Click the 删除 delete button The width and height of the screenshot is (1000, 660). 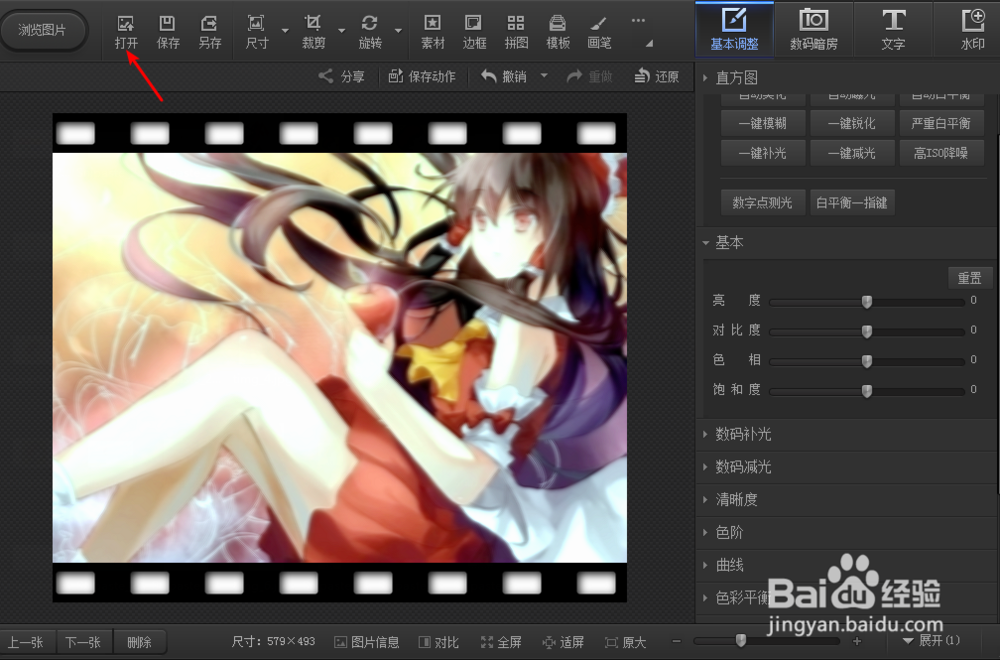point(140,642)
